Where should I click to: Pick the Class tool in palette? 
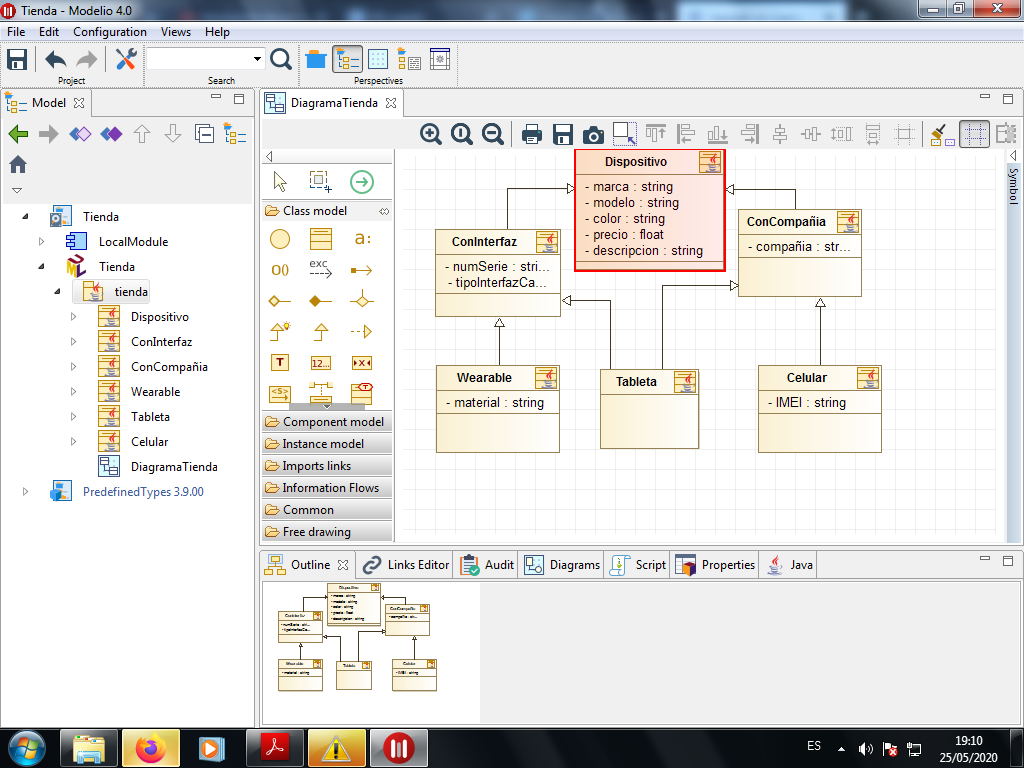321,239
